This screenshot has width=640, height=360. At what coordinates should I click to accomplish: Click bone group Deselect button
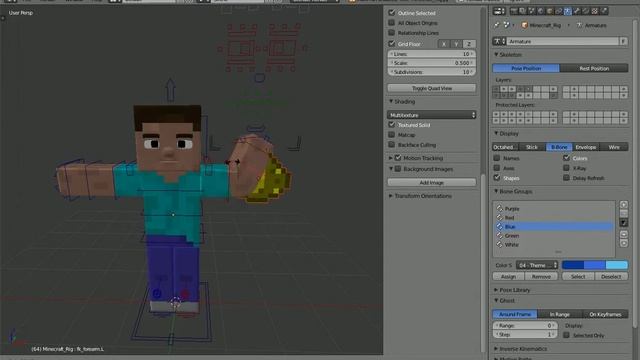(611, 276)
